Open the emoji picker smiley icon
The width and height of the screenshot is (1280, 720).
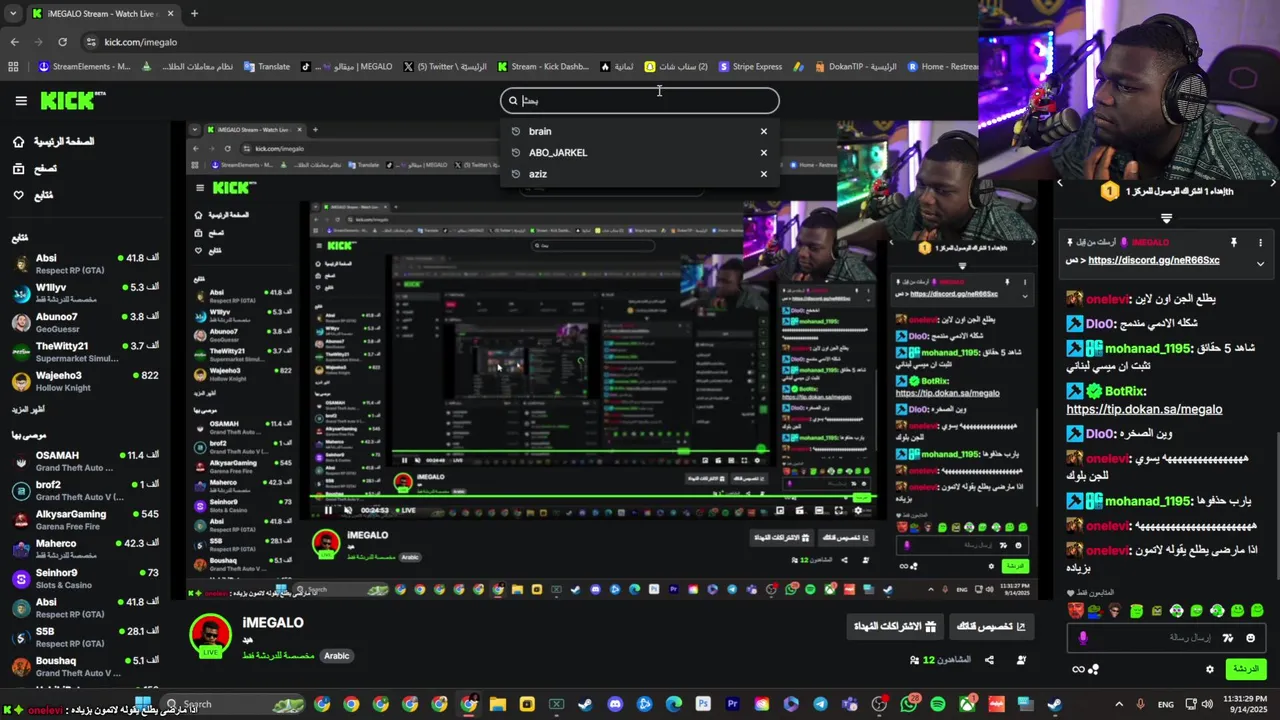click(x=1250, y=638)
